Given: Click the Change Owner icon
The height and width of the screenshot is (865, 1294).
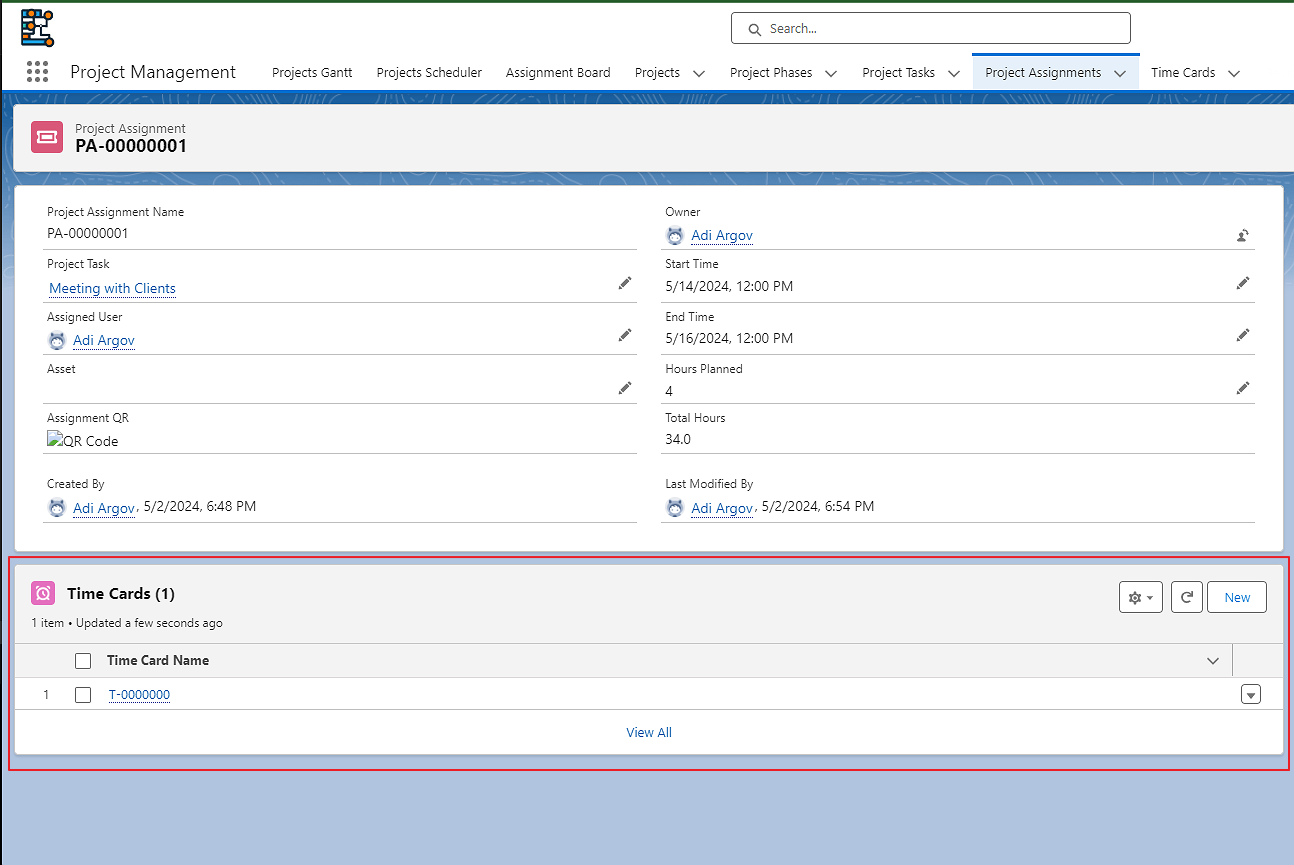Looking at the screenshot, I should pos(1242,236).
